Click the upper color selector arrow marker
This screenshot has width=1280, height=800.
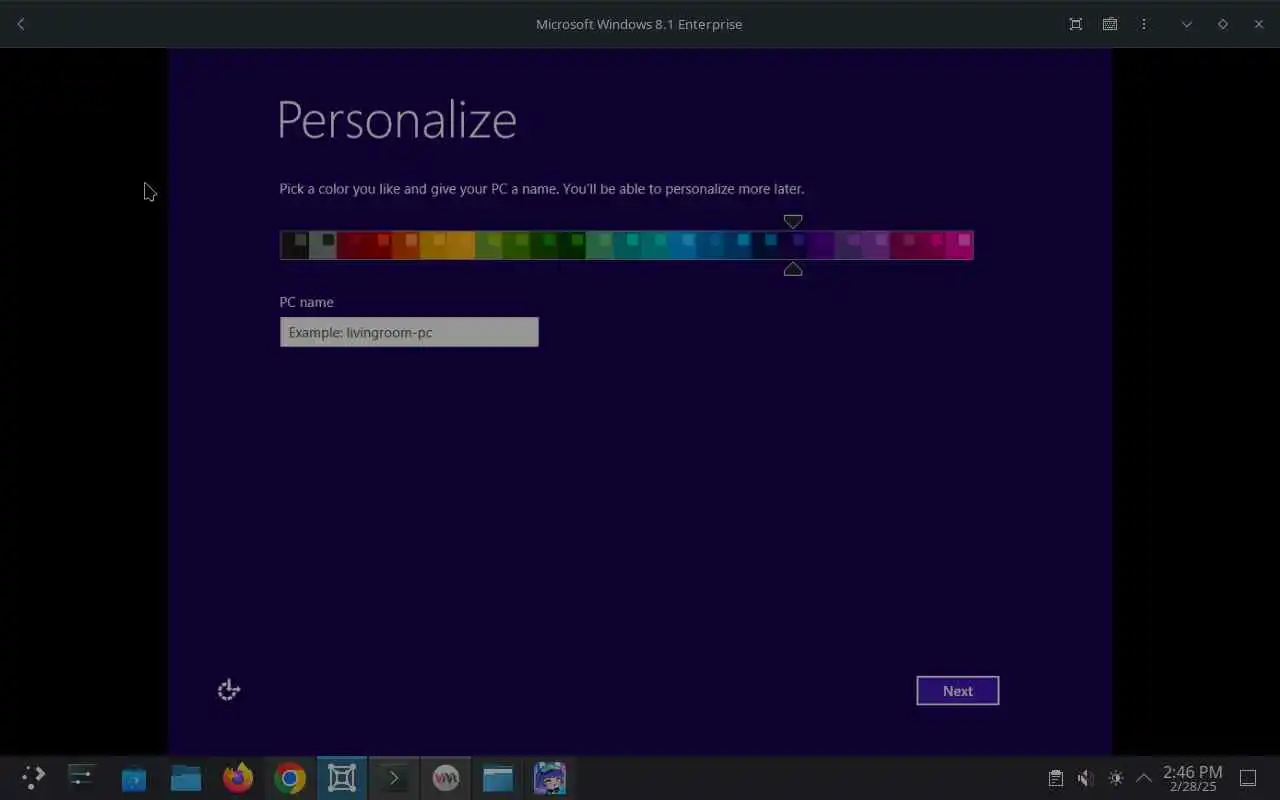click(793, 221)
